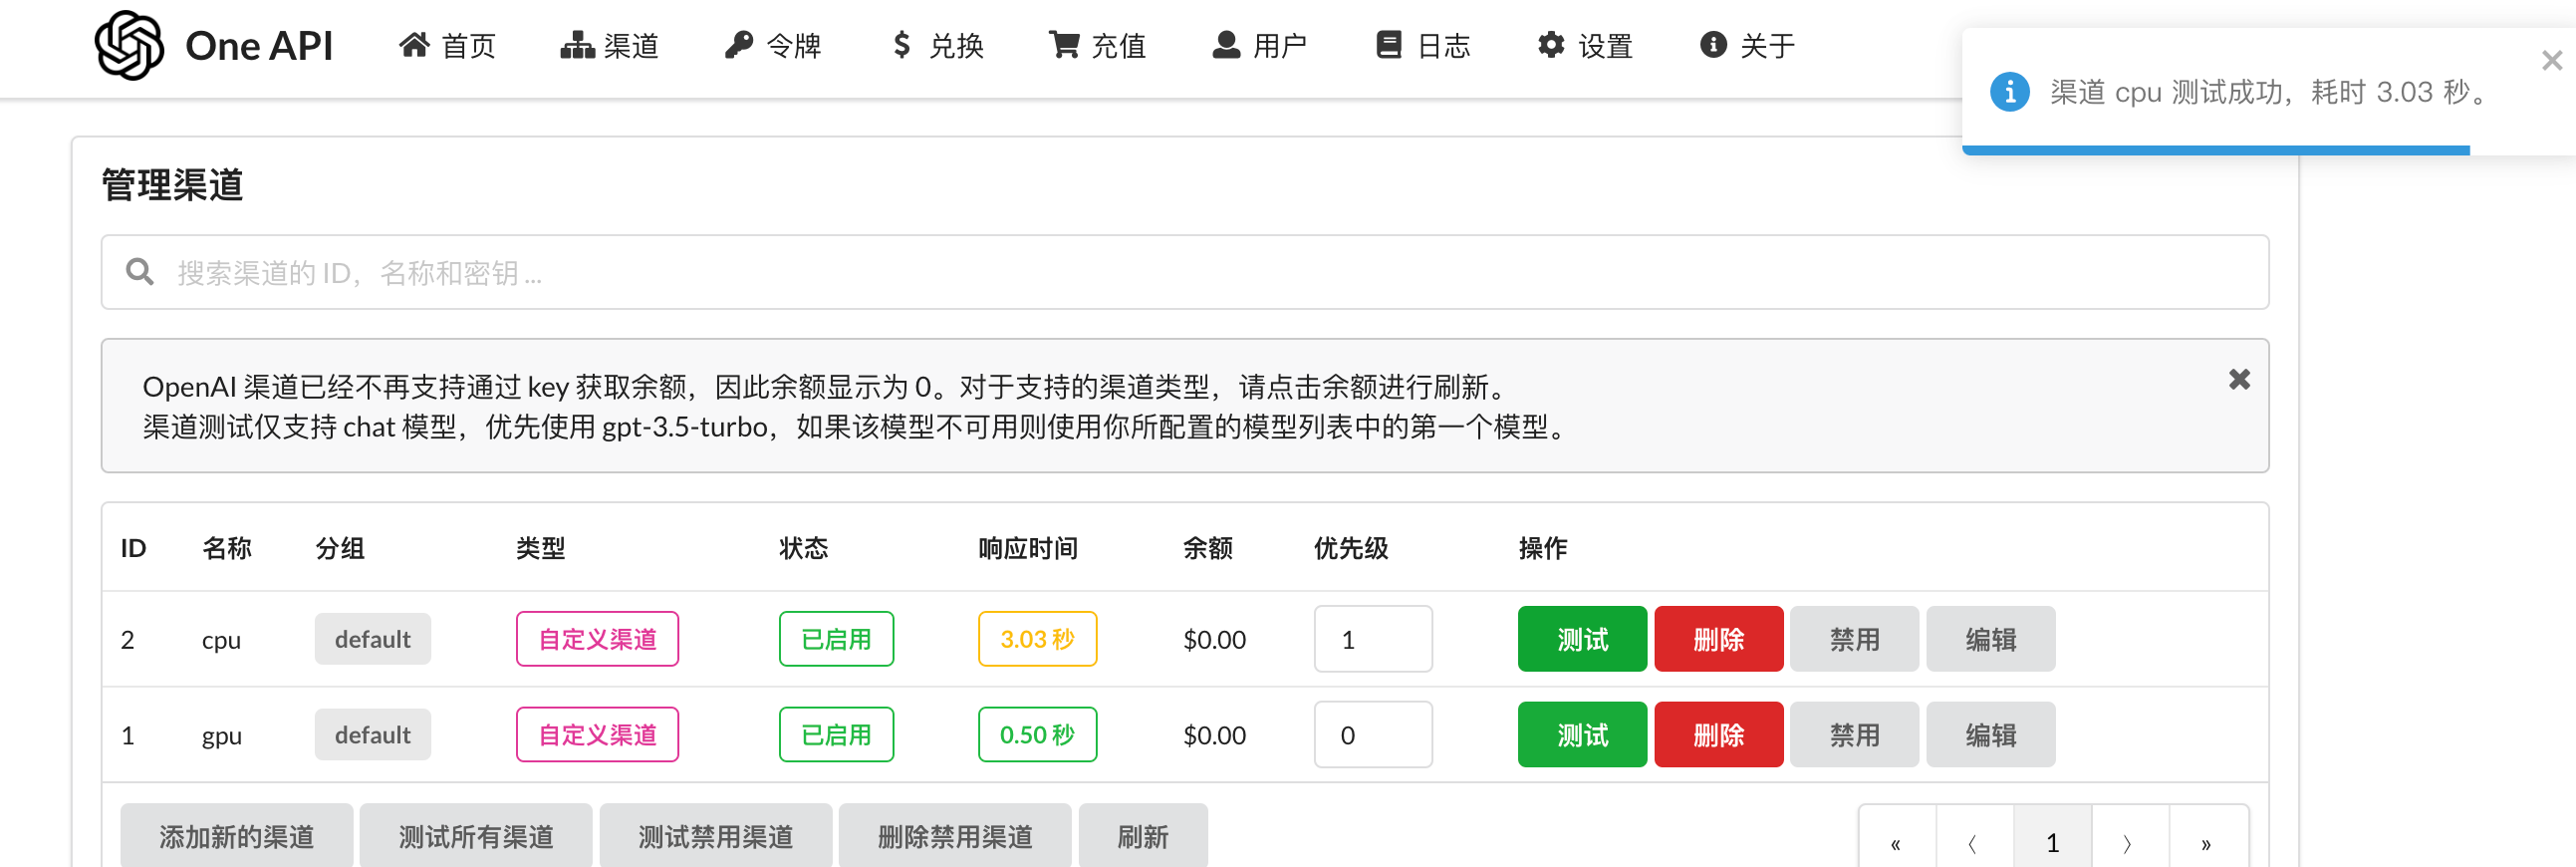This screenshot has width=2576, height=867.
Task: Click 添加新的渠道 to add channel
Action: point(236,836)
